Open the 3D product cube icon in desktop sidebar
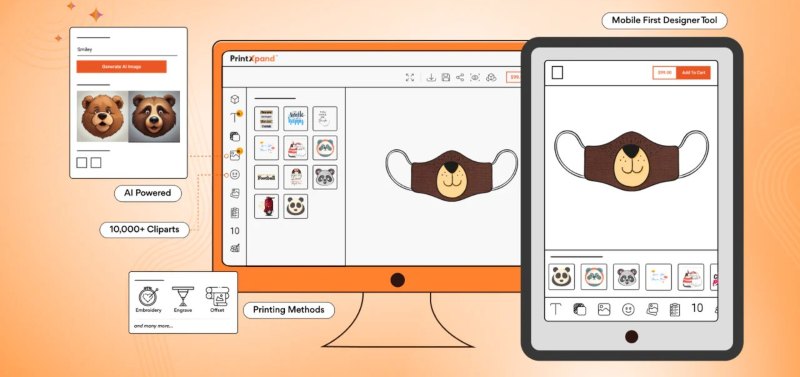Screen dimensions: 800x377 pos(235,99)
